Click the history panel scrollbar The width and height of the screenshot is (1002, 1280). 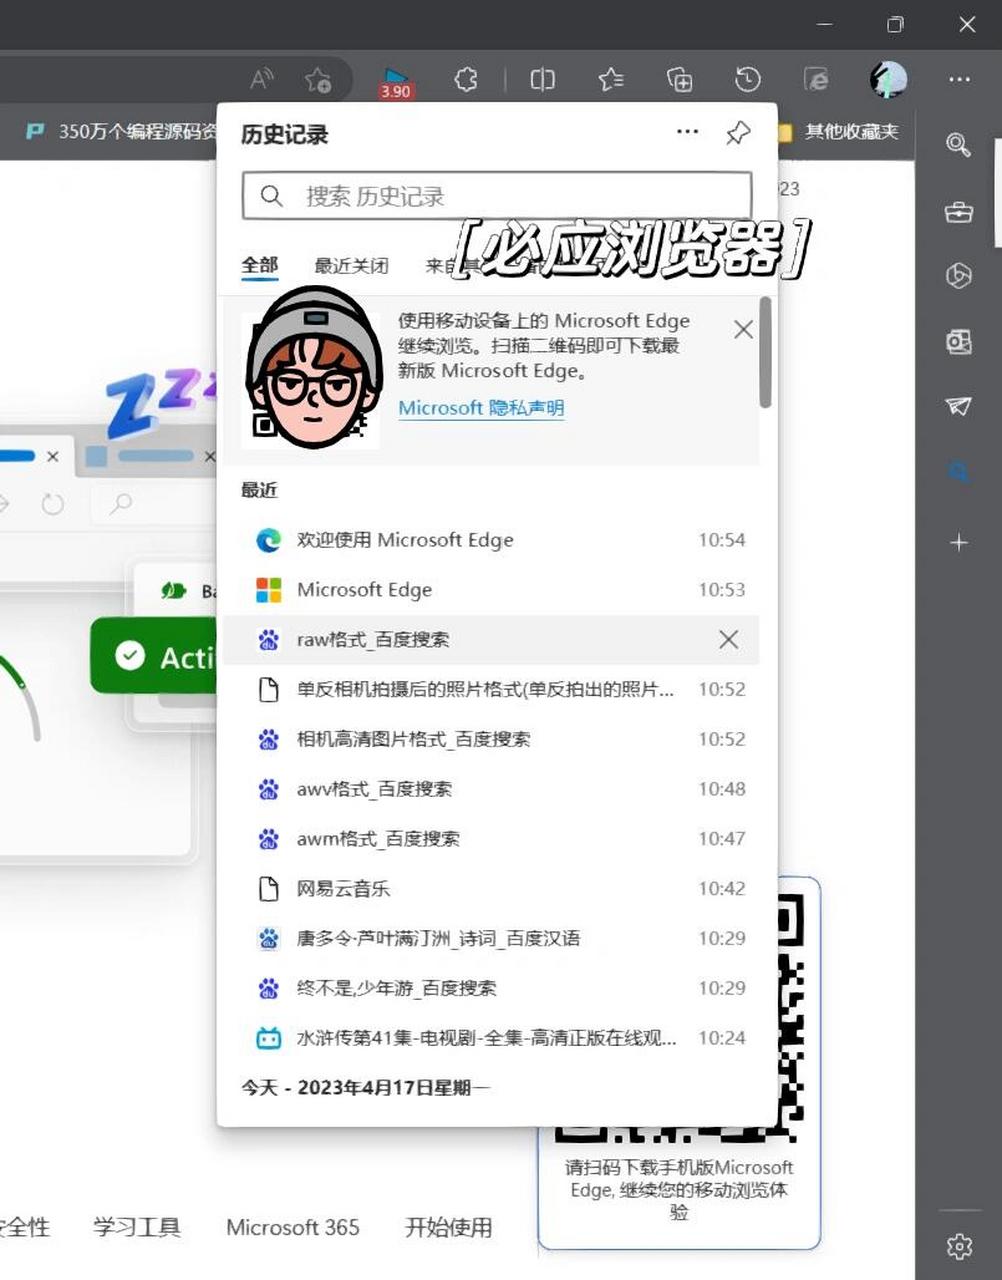coord(765,352)
